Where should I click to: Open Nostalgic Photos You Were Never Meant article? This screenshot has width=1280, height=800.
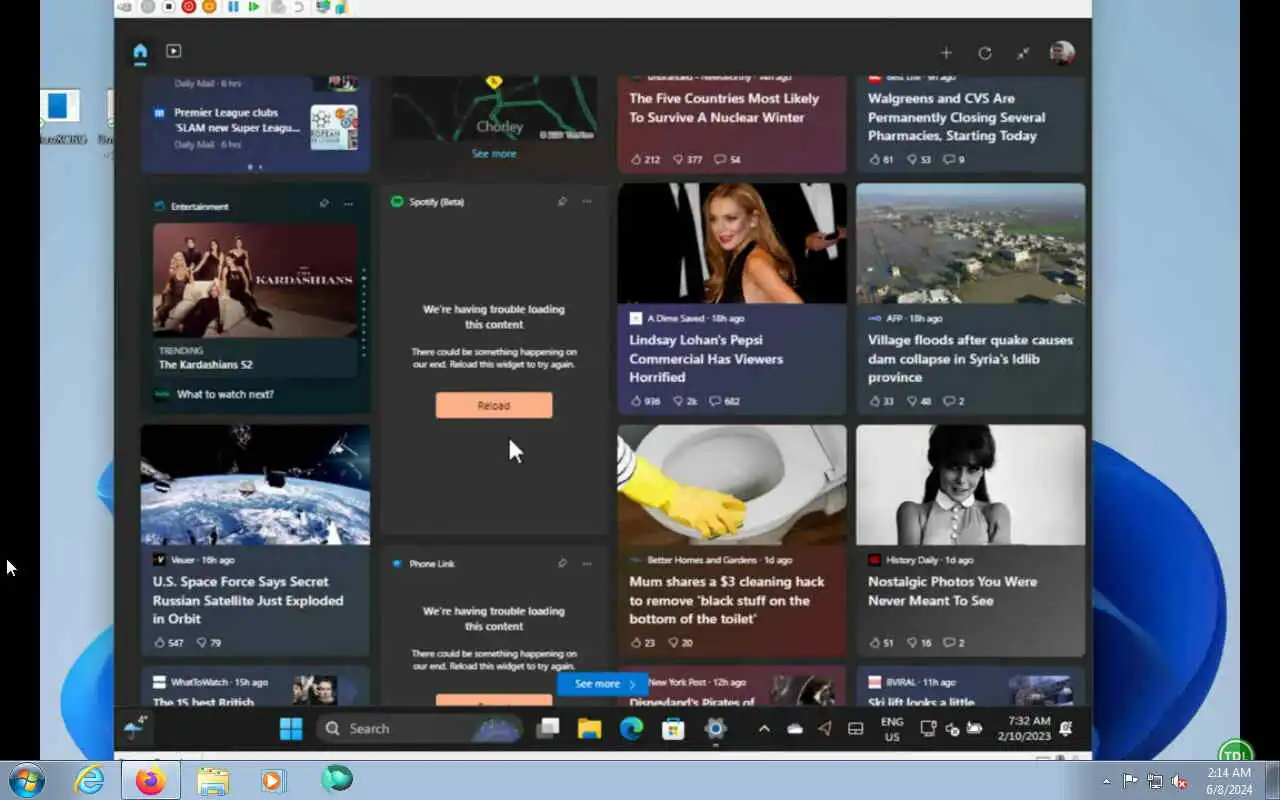pos(952,590)
